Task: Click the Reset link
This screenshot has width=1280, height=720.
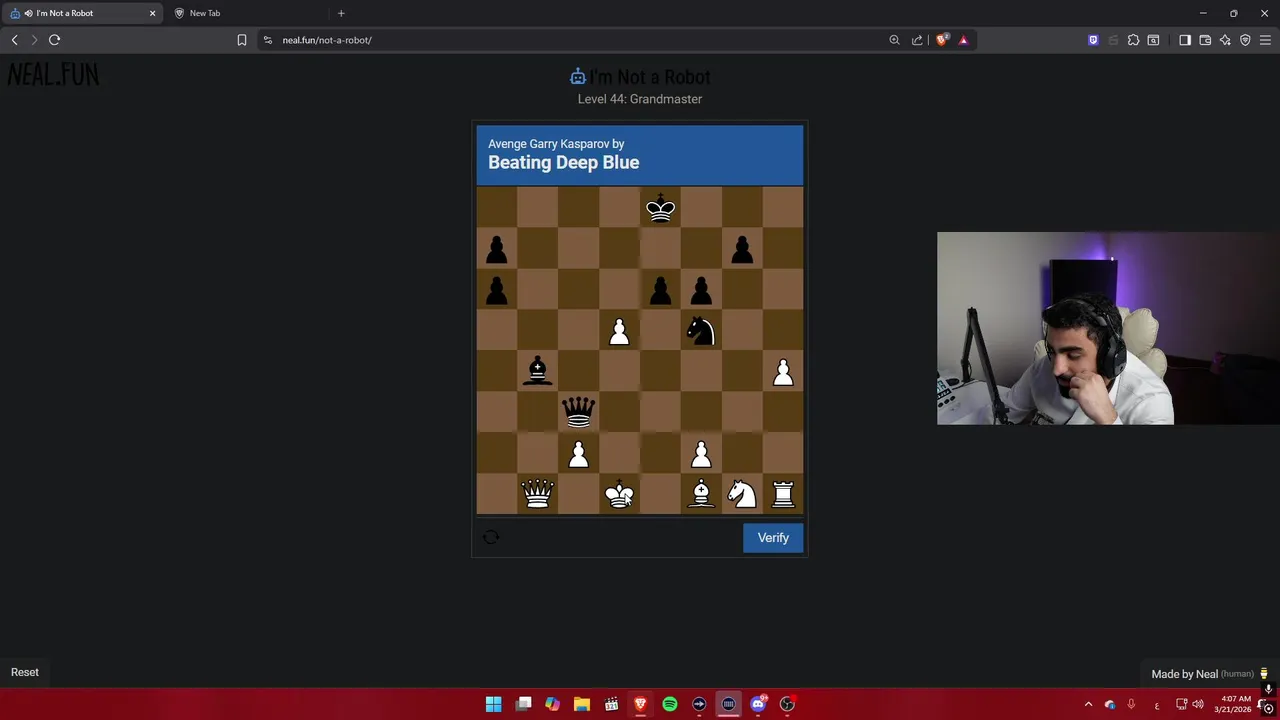Action: pos(25,672)
